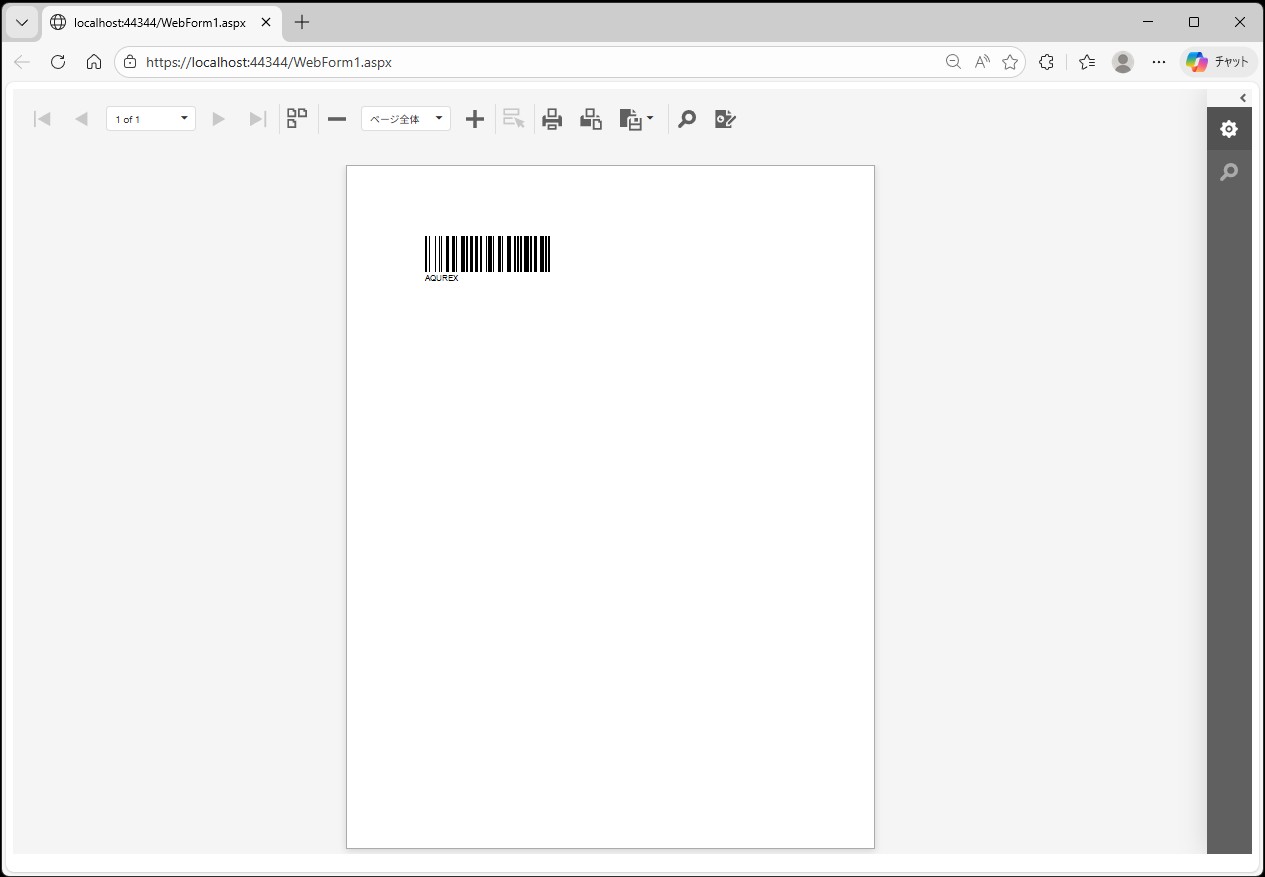The image size is (1265, 877).
Task: Jump to the last page
Action: (x=257, y=119)
